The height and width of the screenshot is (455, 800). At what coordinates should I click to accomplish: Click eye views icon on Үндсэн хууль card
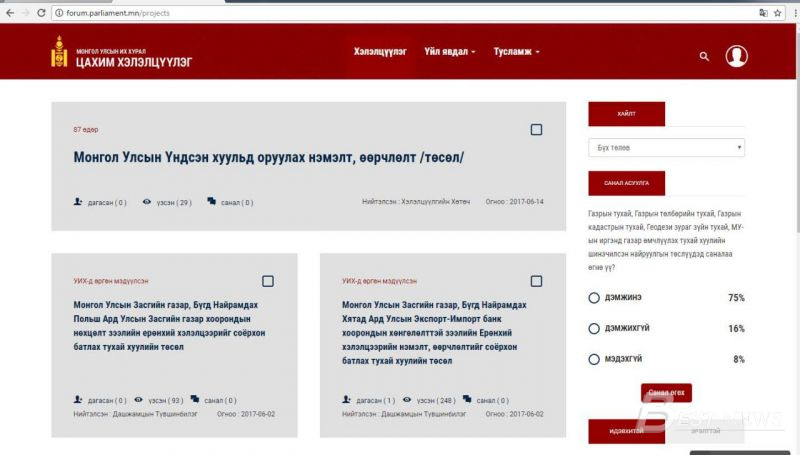(x=147, y=202)
